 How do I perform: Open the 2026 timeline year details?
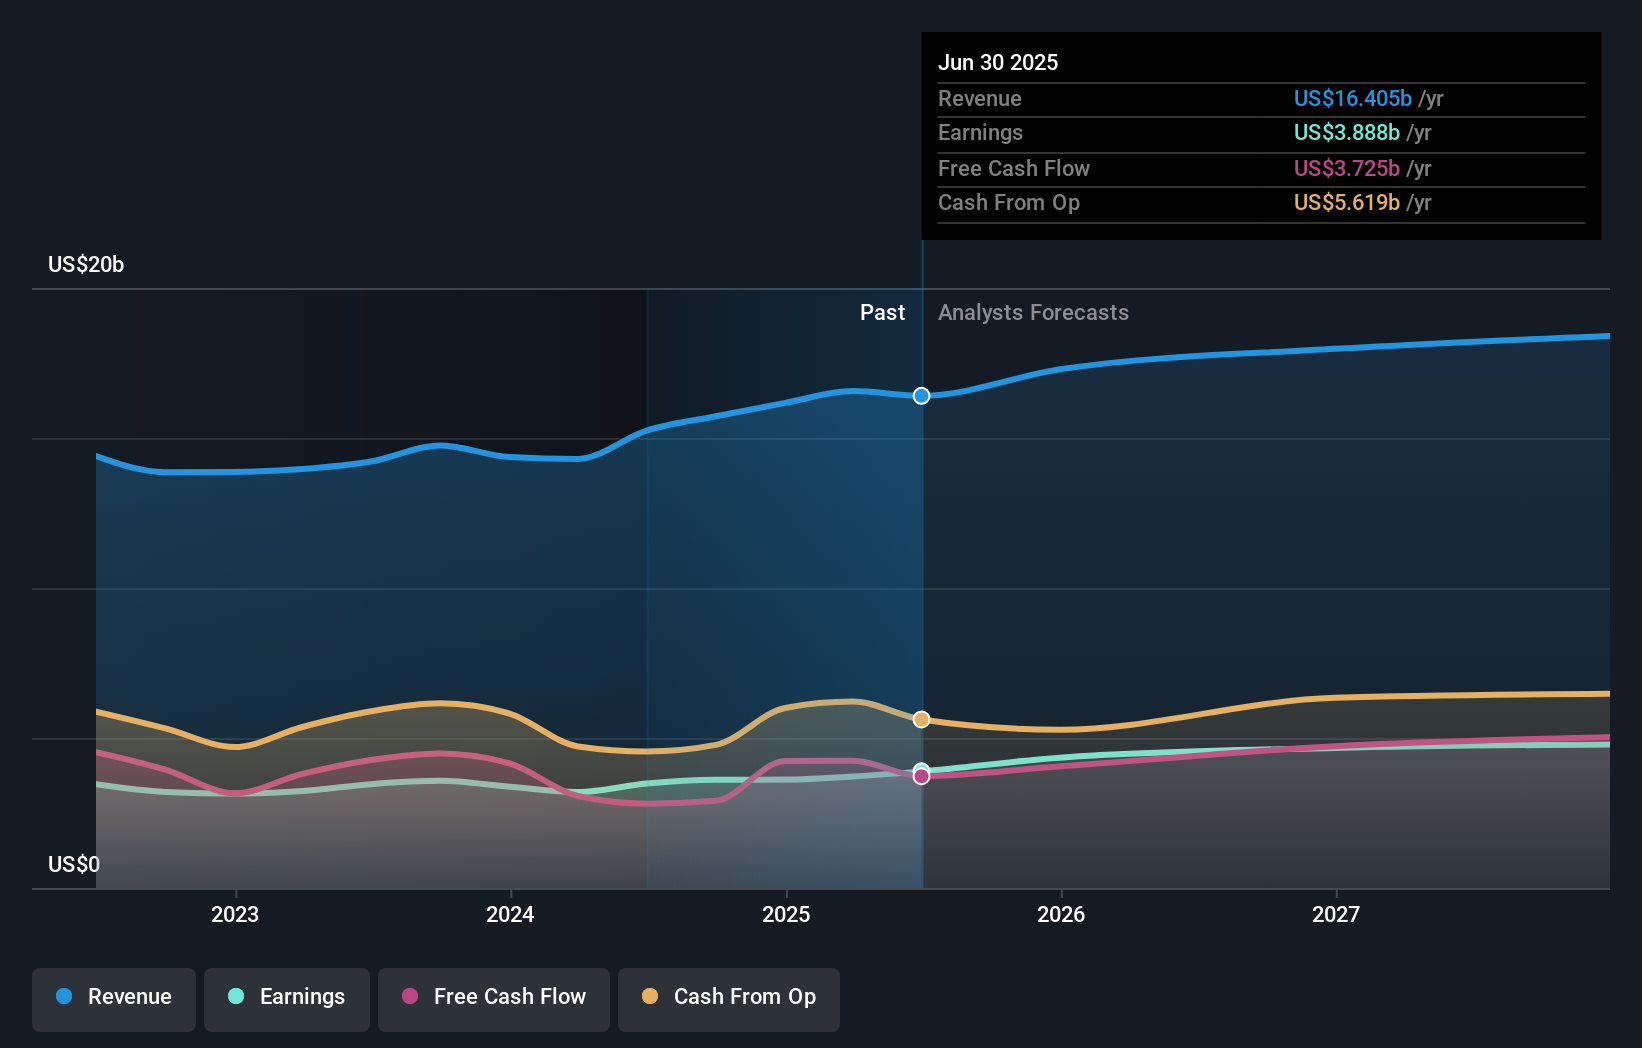[1062, 913]
